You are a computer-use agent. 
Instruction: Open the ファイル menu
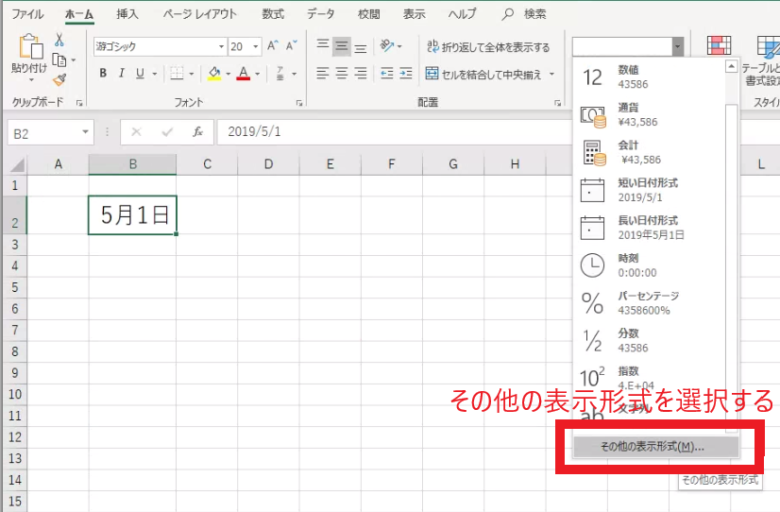click(28, 14)
